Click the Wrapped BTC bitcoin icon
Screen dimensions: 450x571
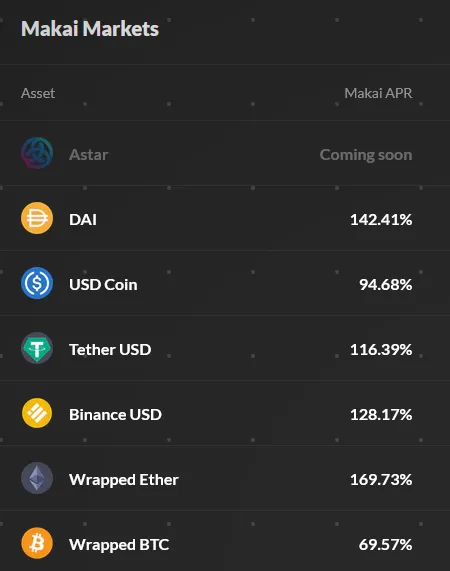click(37, 543)
